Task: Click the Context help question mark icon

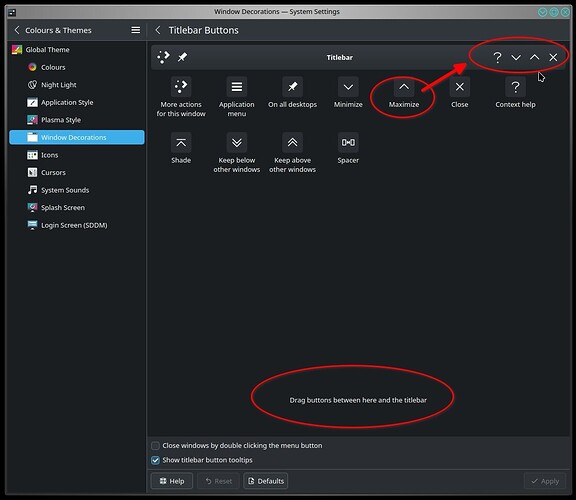Action: coord(515,87)
